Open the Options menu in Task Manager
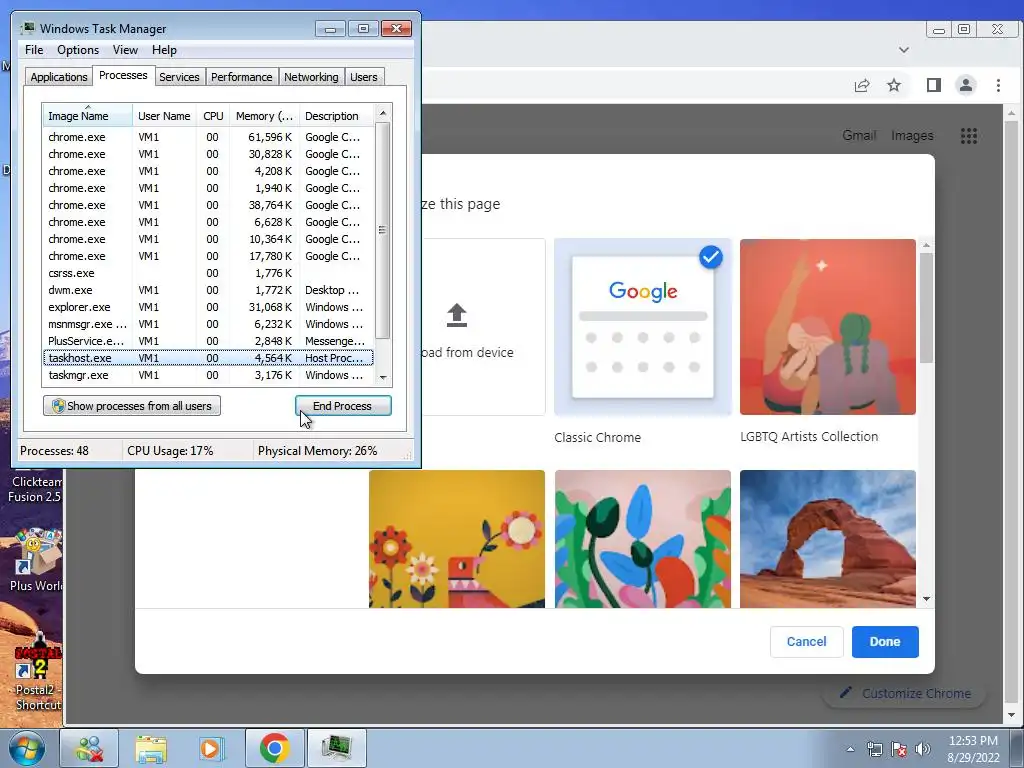Viewport: 1024px width, 768px height. tap(78, 50)
